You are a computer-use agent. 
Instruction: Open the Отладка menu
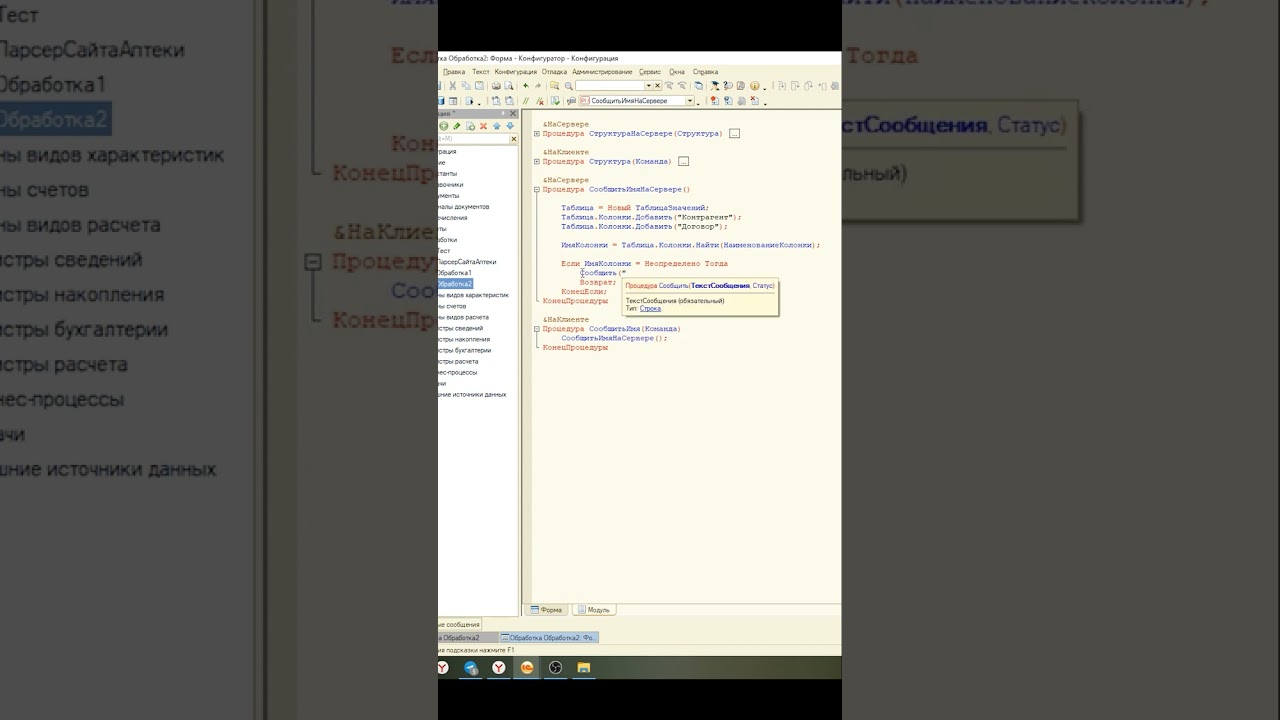point(554,72)
